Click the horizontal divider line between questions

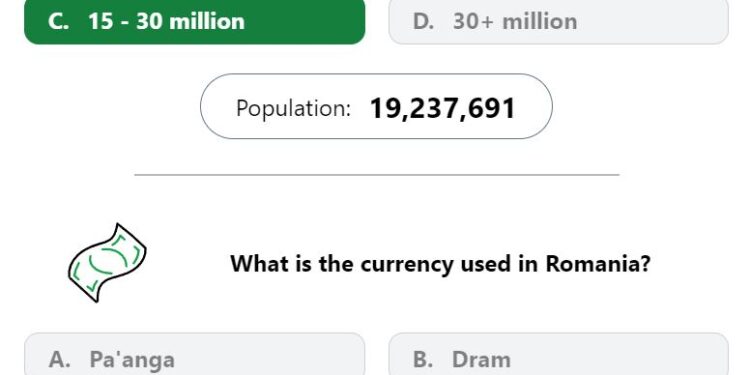point(377,175)
